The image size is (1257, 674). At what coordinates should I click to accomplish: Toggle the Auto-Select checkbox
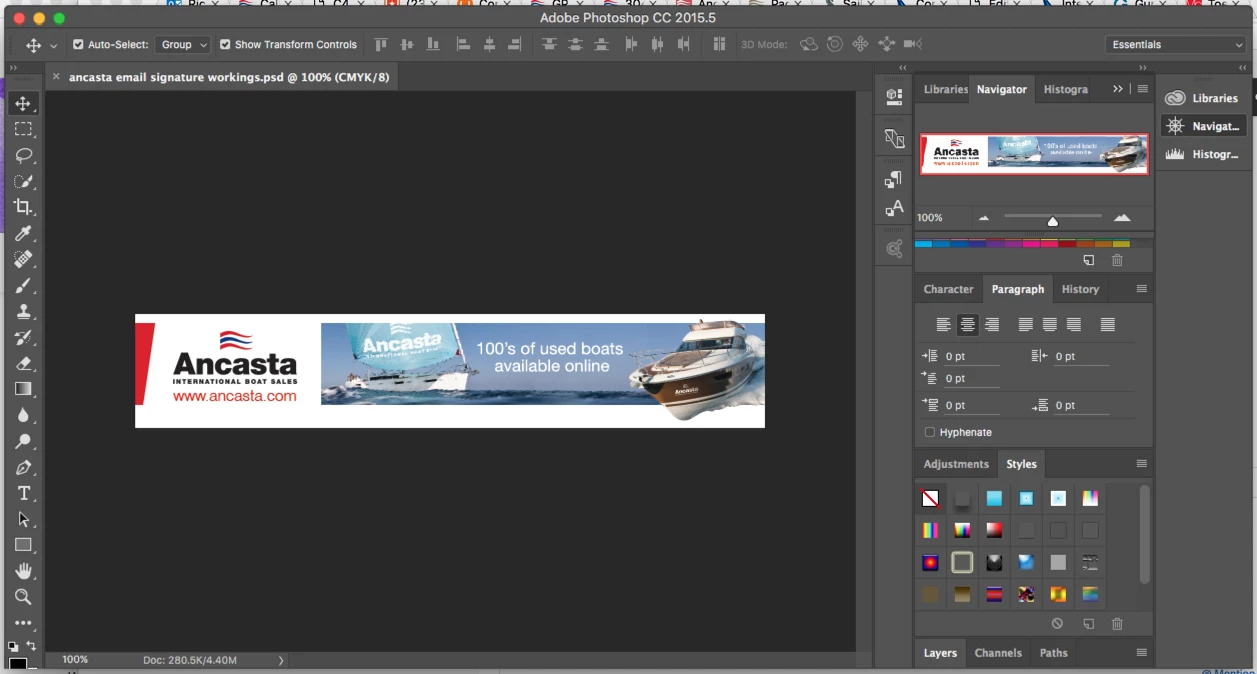click(x=78, y=45)
